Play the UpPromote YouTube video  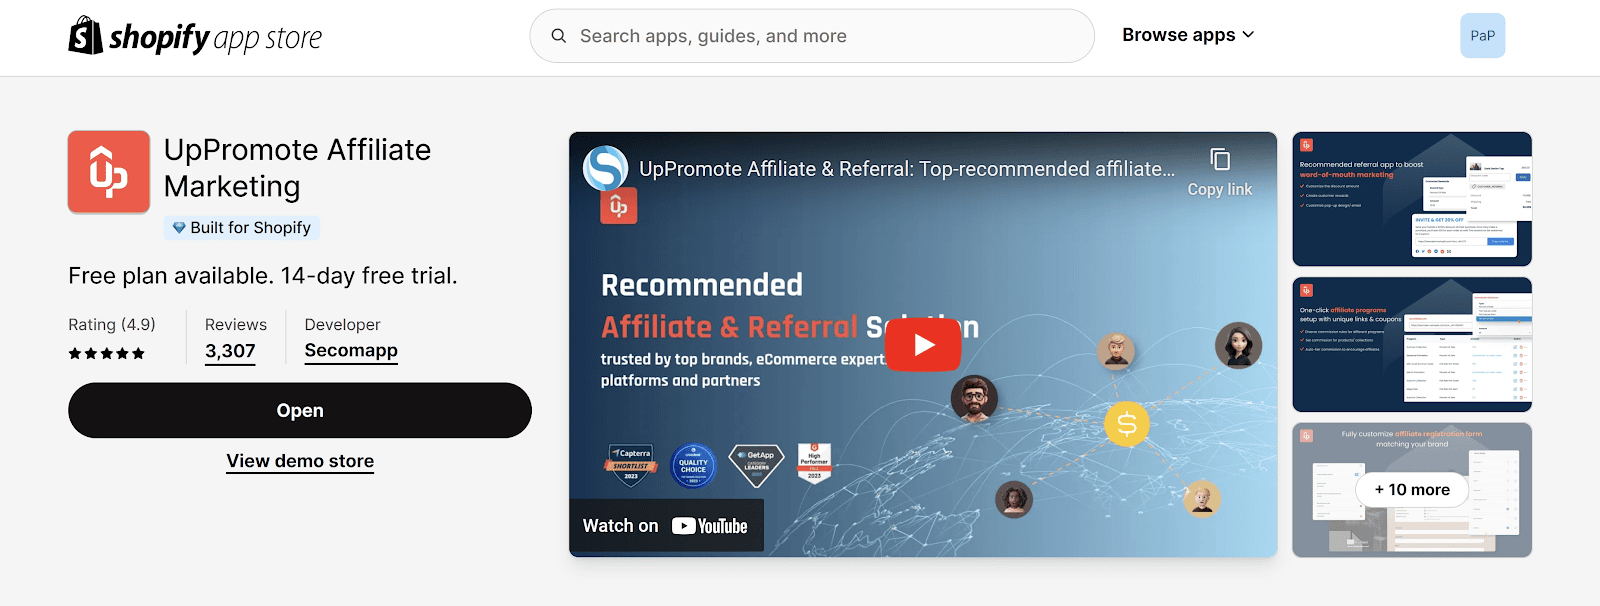(x=923, y=345)
